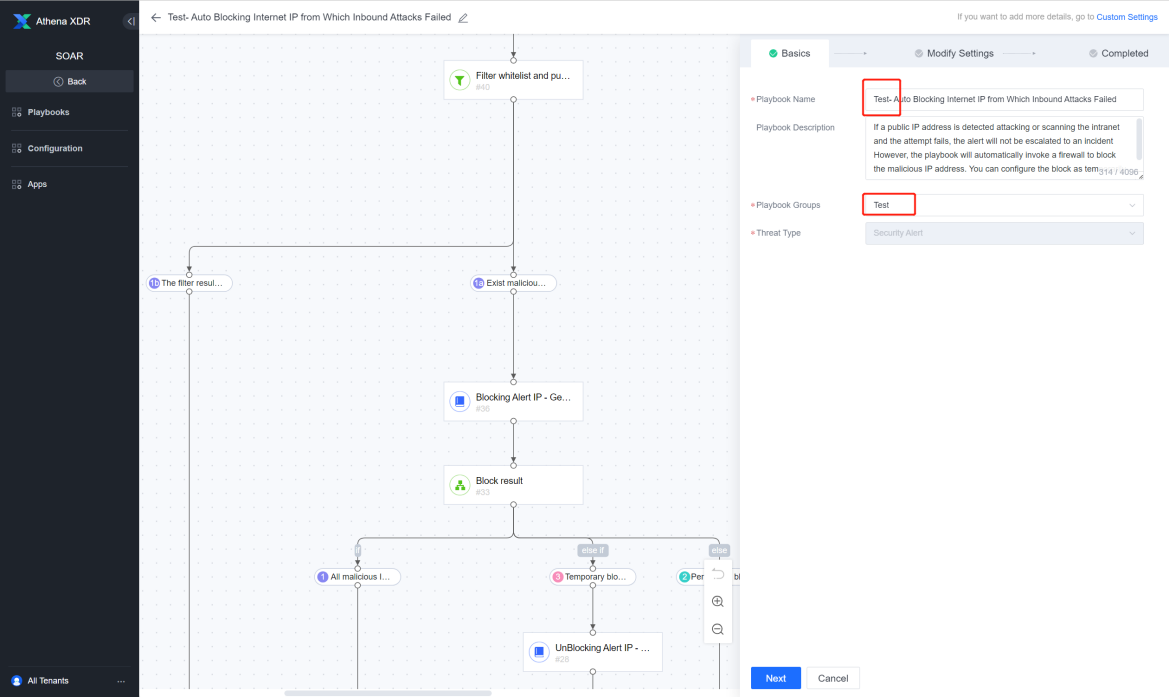Click the else if branch label
This screenshot has height=697, width=1169.
593,550
